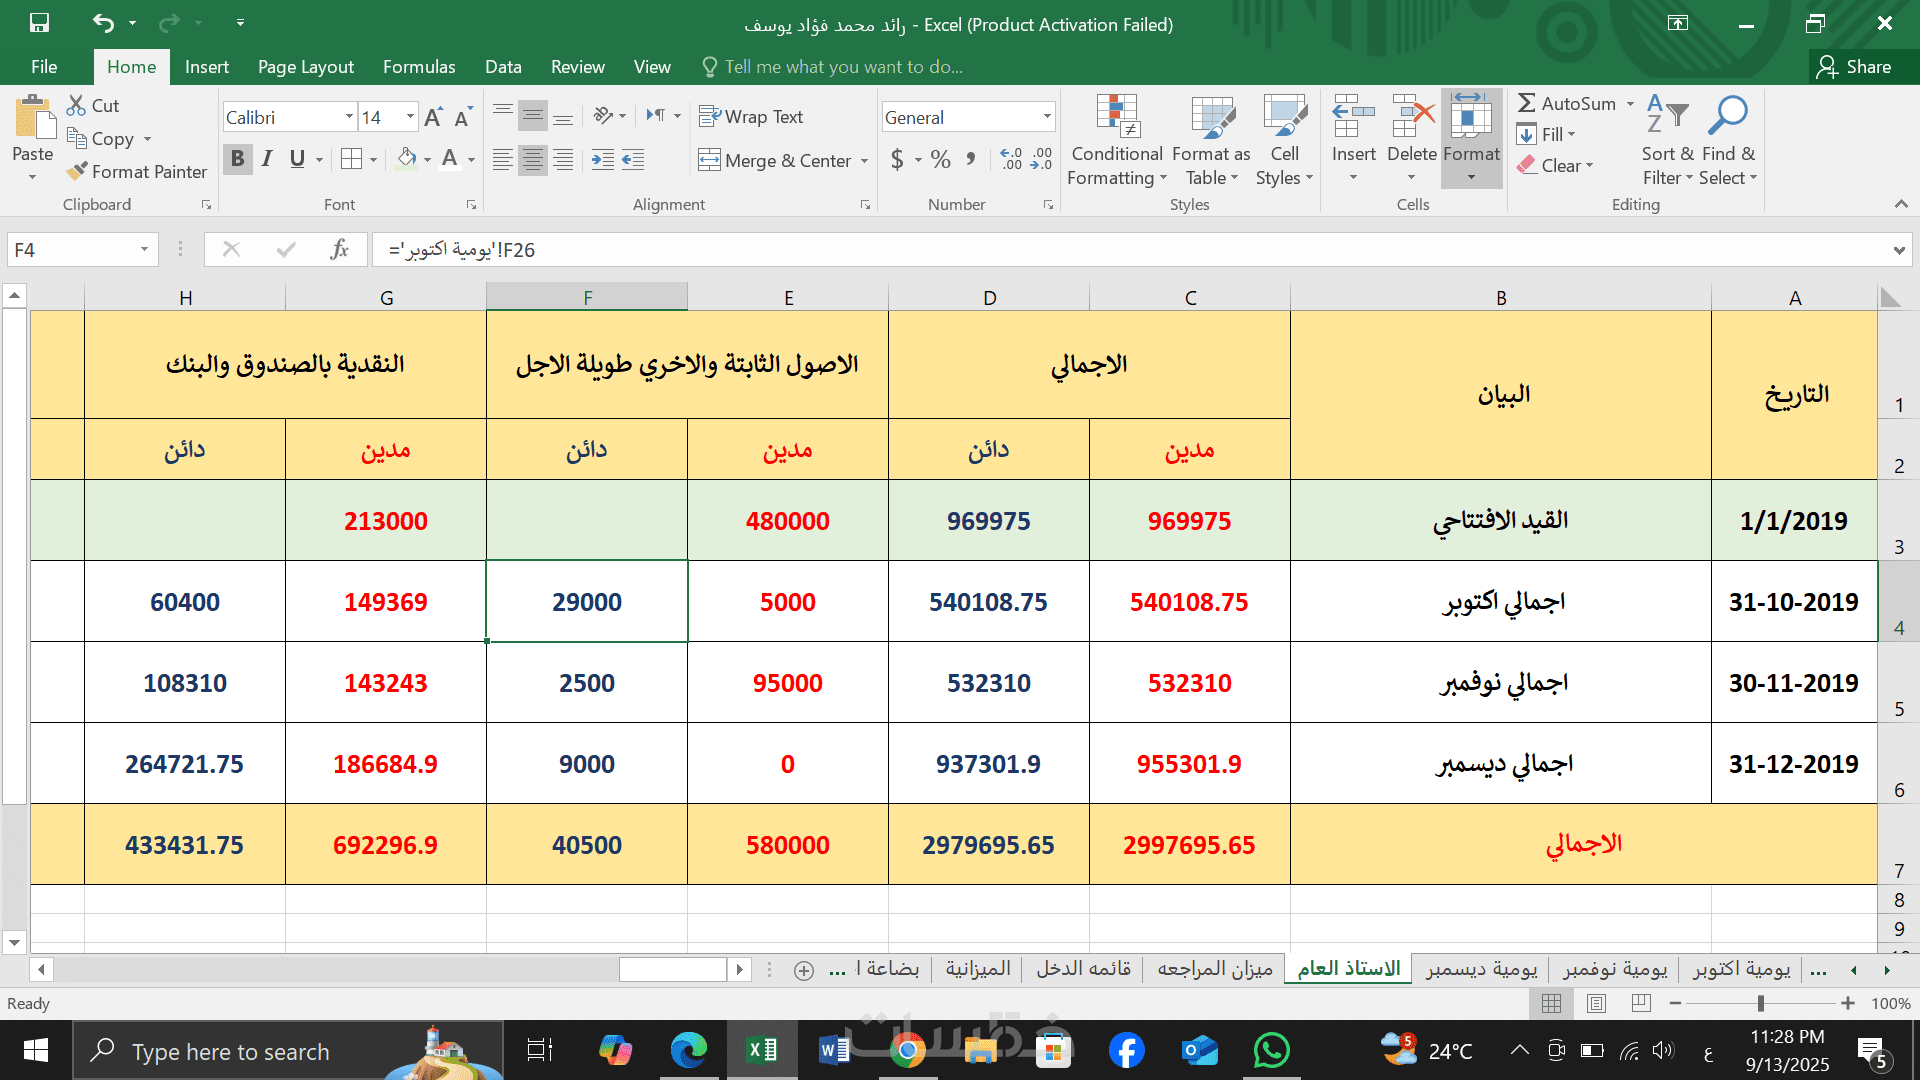The height and width of the screenshot is (1080, 1920).
Task: Click the Percent Style icon
Action: coord(940,159)
